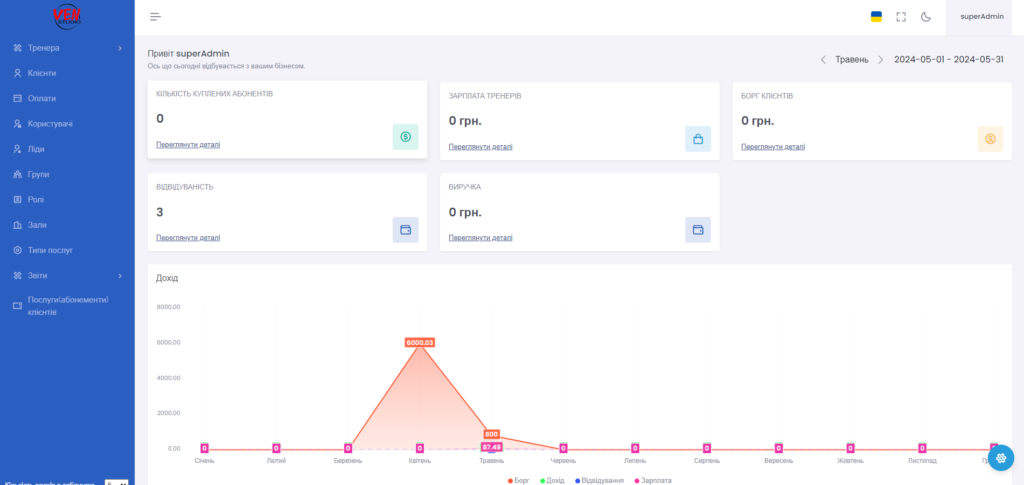The height and width of the screenshot is (485, 1024).
Task: Toggle the Зарплата series in the chart legend
Action: click(652, 480)
